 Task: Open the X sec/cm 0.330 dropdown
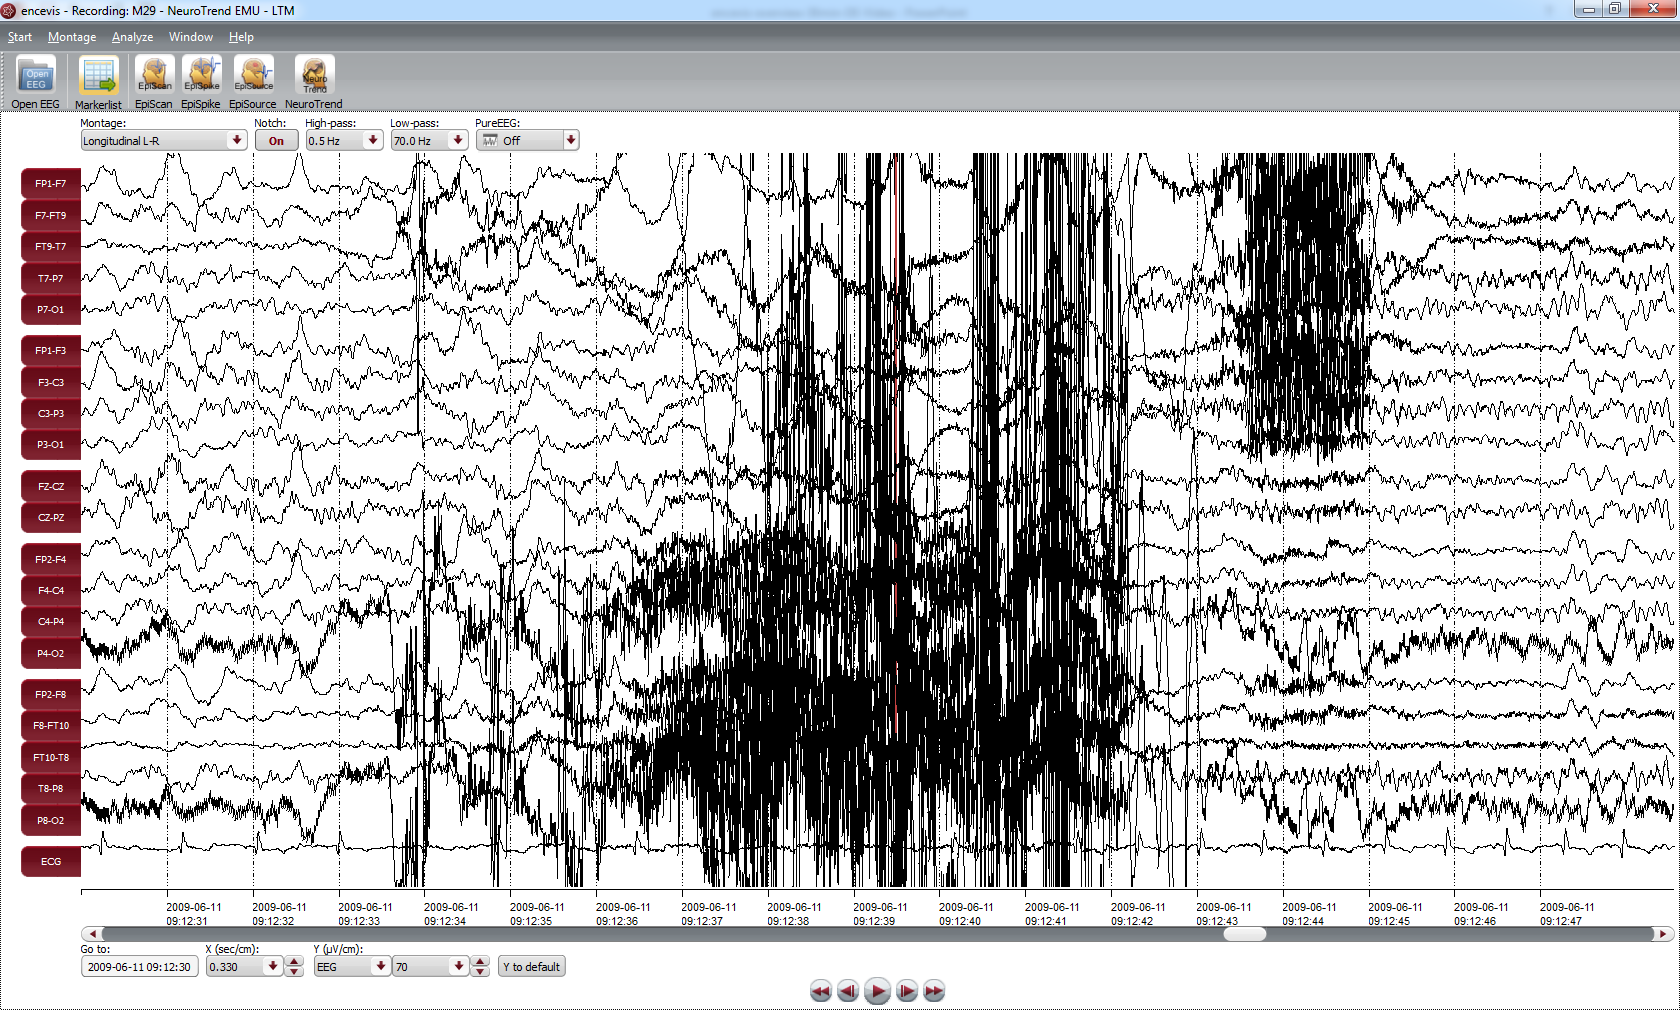tap(244, 967)
